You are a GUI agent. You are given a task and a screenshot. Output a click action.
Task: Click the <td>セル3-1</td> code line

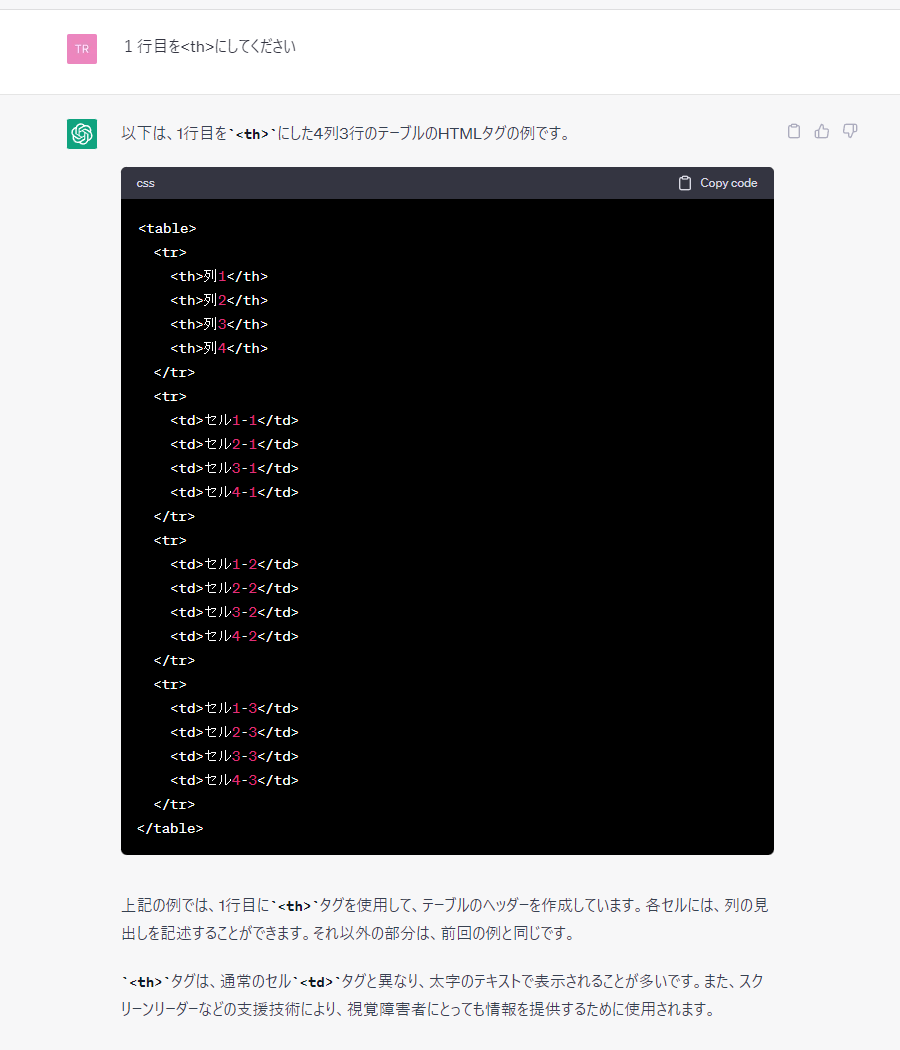pos(234,469)
